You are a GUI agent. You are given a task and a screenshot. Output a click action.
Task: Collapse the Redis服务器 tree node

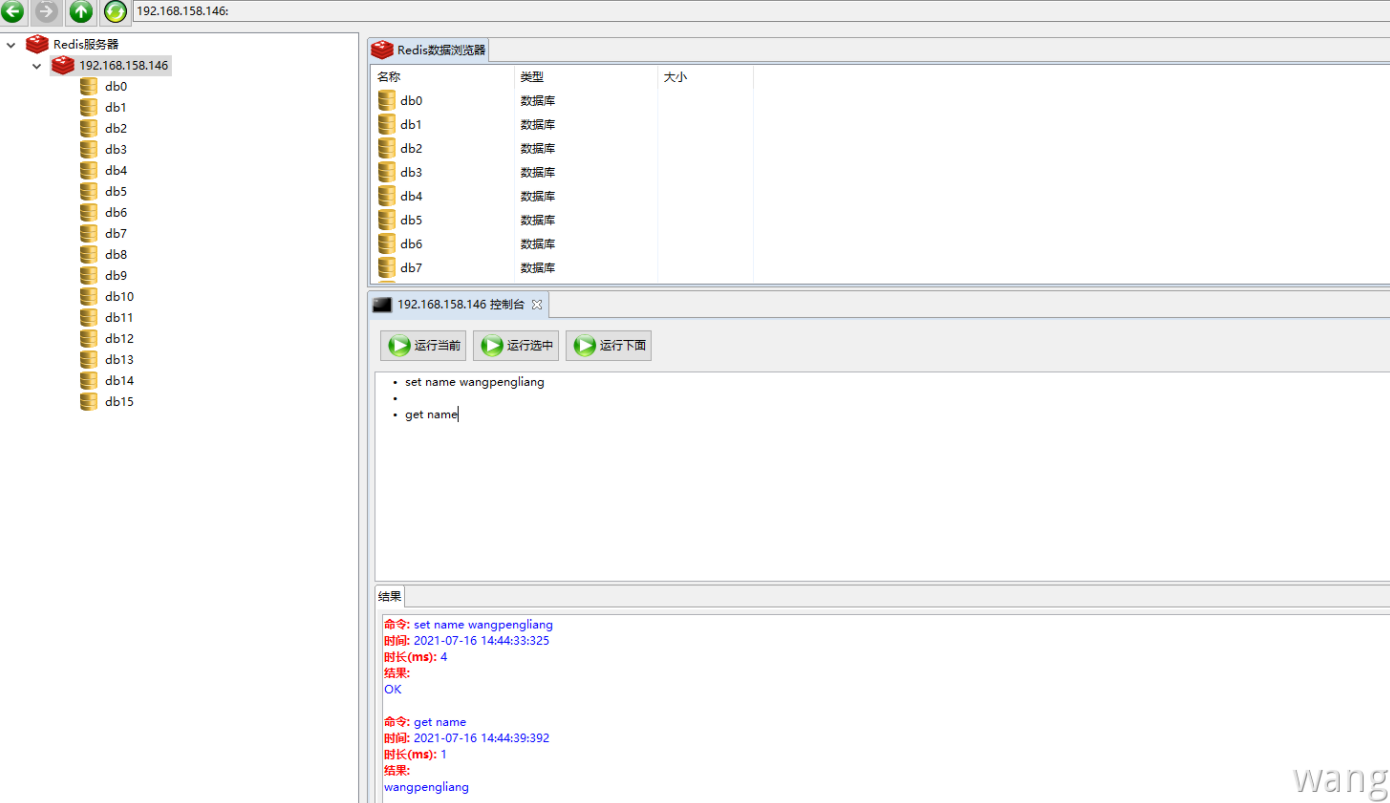[x=11, y=45]
